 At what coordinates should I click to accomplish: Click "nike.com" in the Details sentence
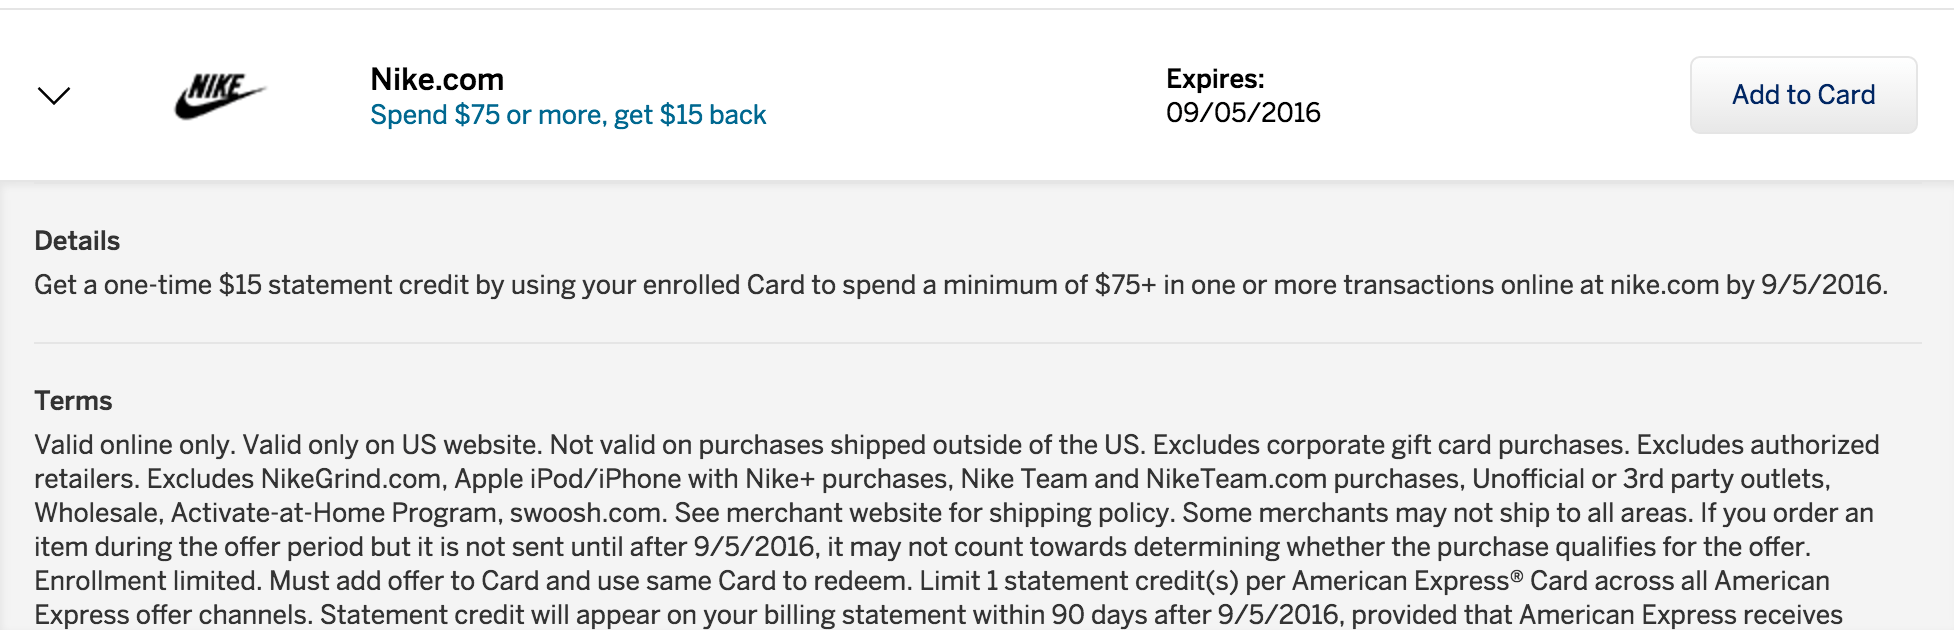pos(1664,285)
